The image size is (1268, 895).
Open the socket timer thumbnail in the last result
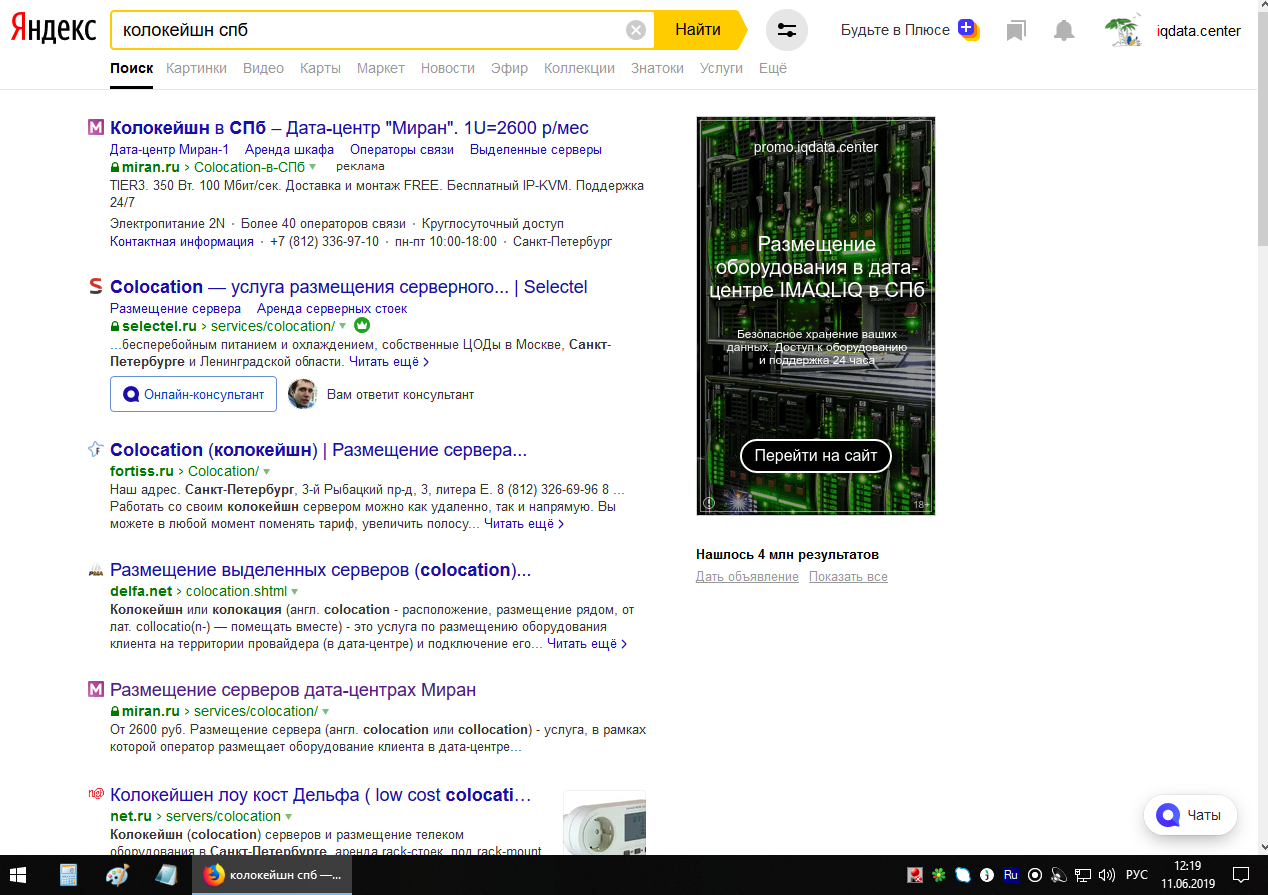(x=604, y=822)
